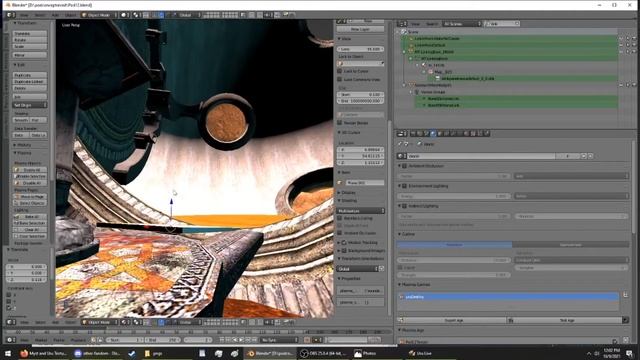
Task: Switch to the Texture properties tab icon
Action: click(473, 133)
